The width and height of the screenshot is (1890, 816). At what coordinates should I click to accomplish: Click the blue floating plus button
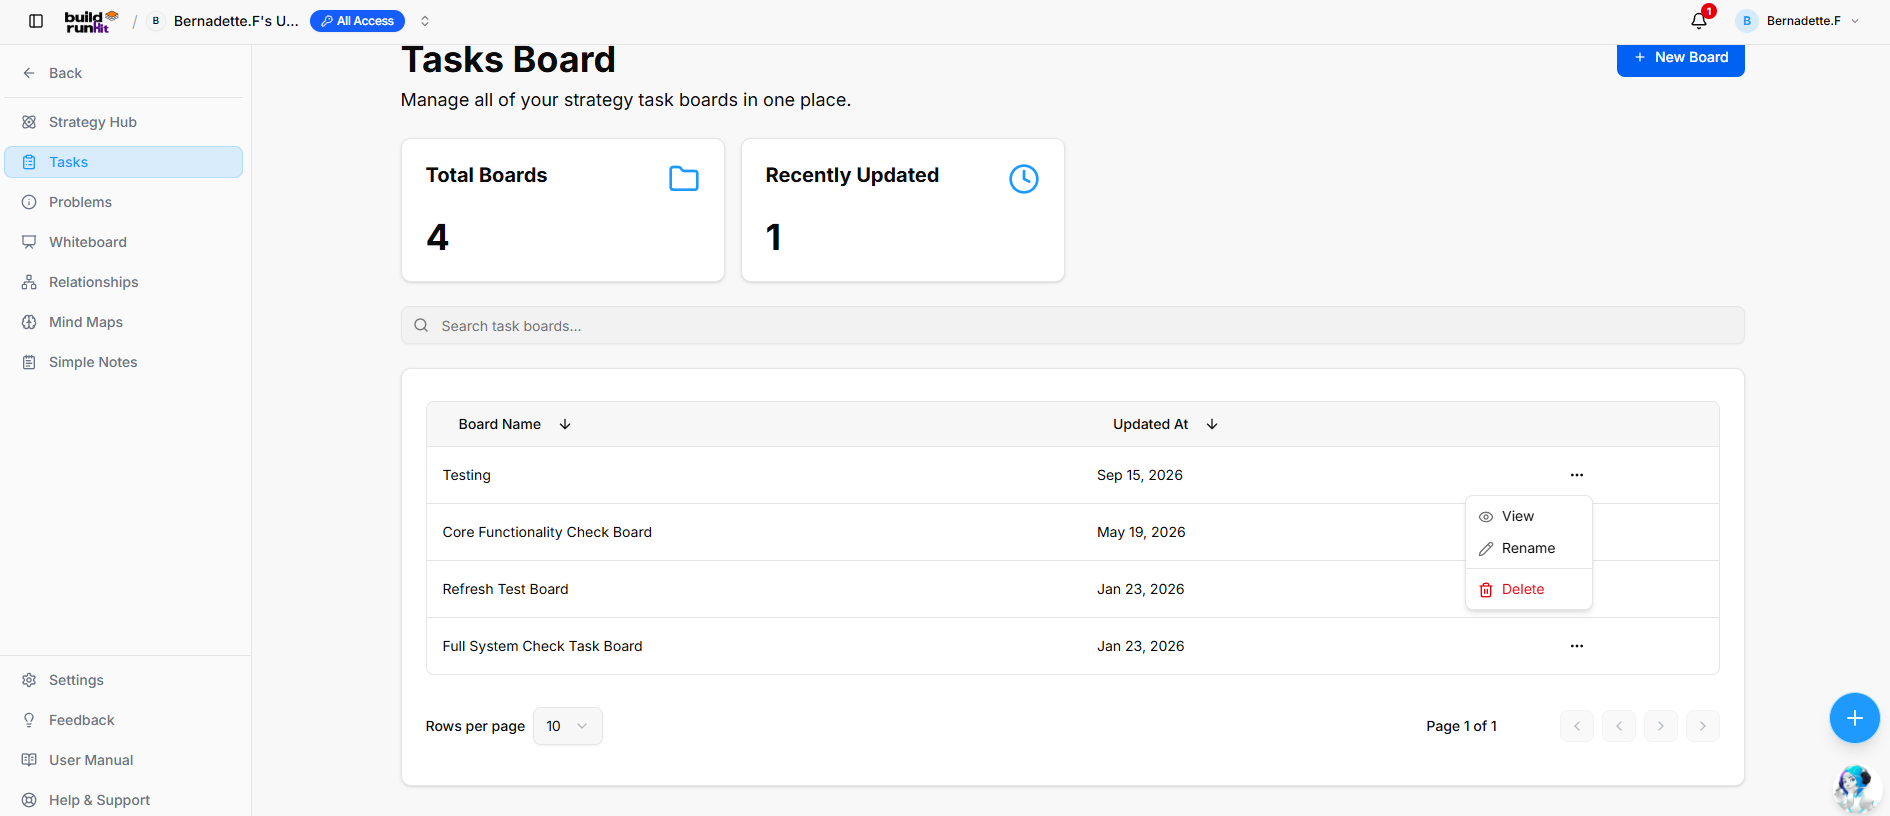tap(1855, 718)
